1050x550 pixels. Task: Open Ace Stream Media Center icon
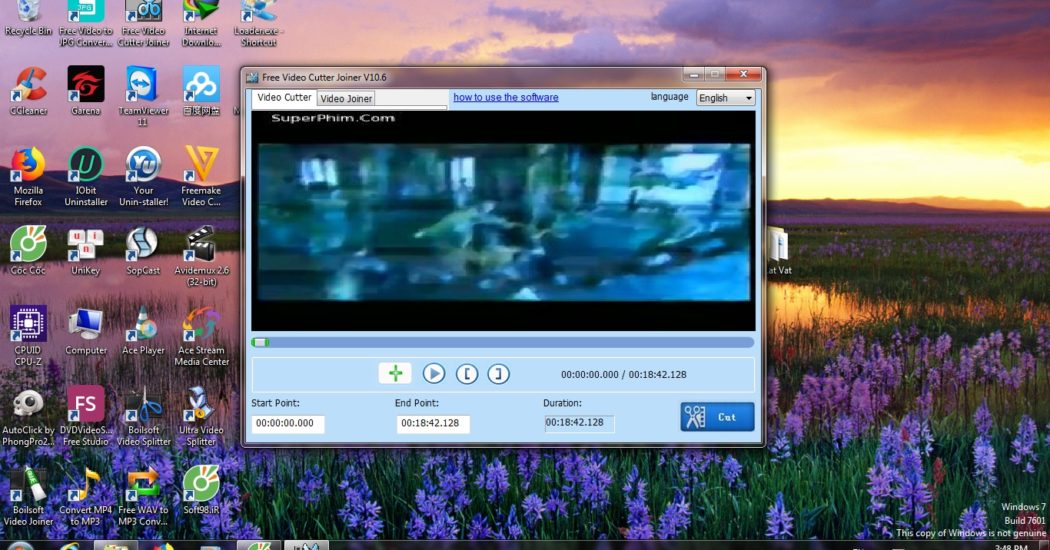pyautogui.click(x=202, y=336)
